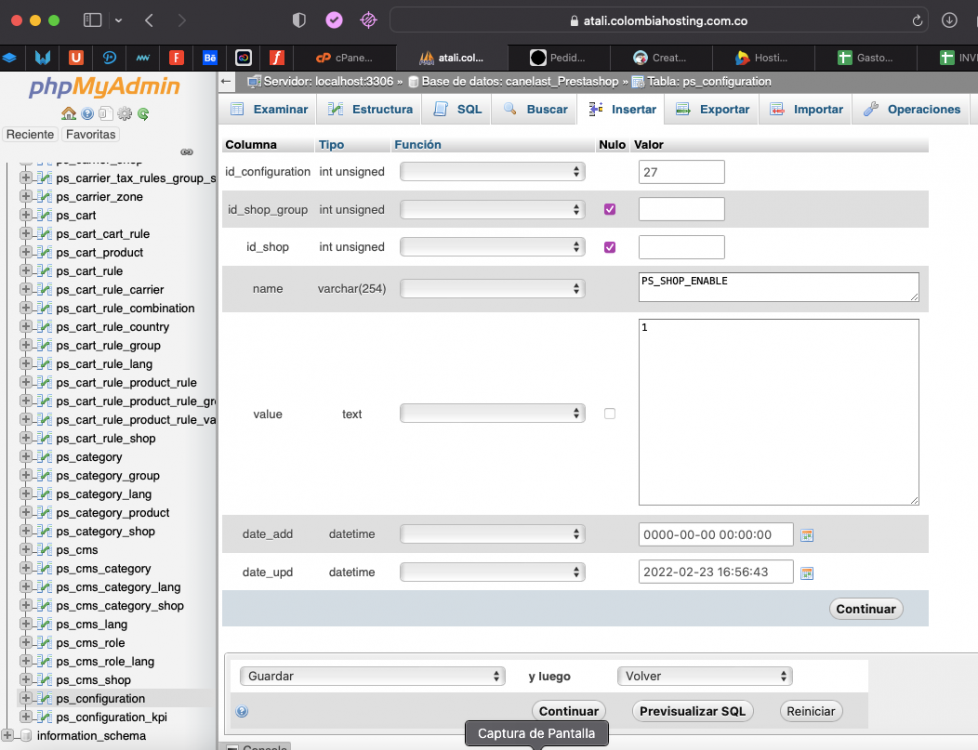The width and height of the screenshot is (978, 750).
Task: Click the Previsualizar SQL button
Action: pos(692,711)
